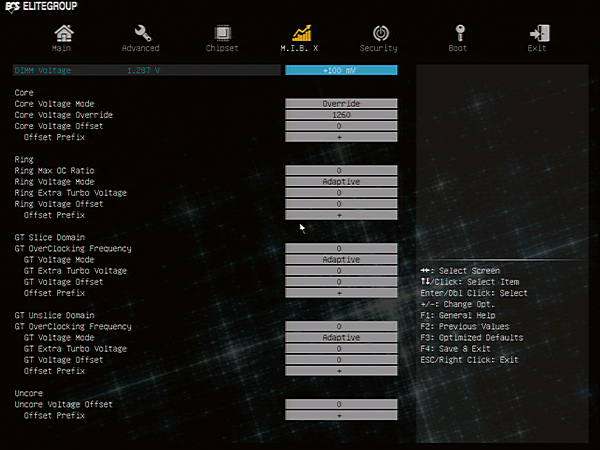Edit GT Slice Domain OverClocking Frequency value
The image size is (600, 450).
341,248
